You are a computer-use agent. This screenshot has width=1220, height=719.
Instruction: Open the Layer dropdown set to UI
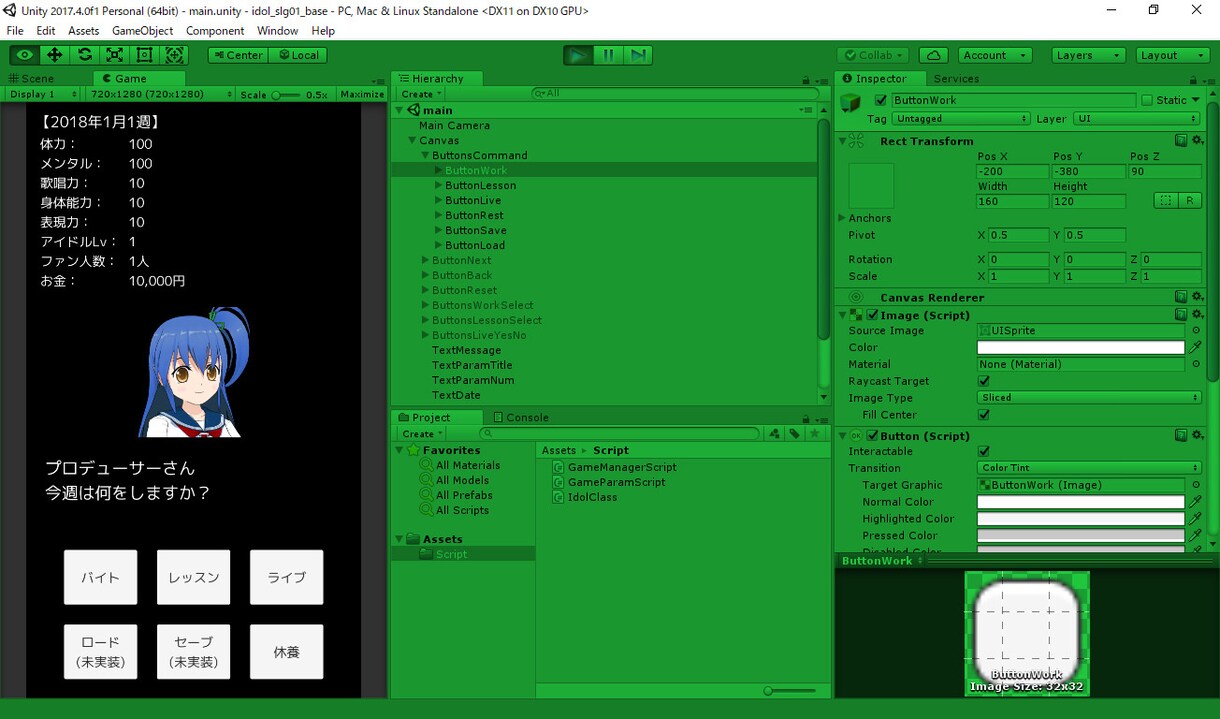click(1138, 119)
